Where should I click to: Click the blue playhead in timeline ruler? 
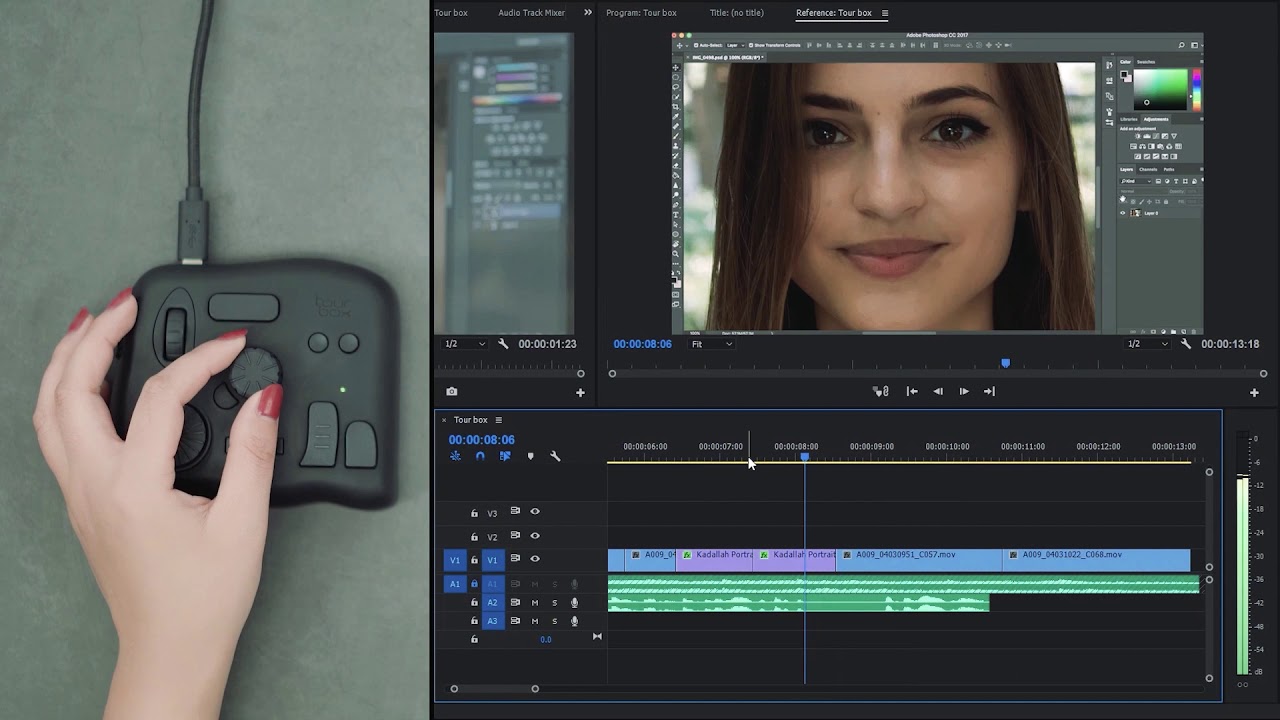[x=804, y=457]
